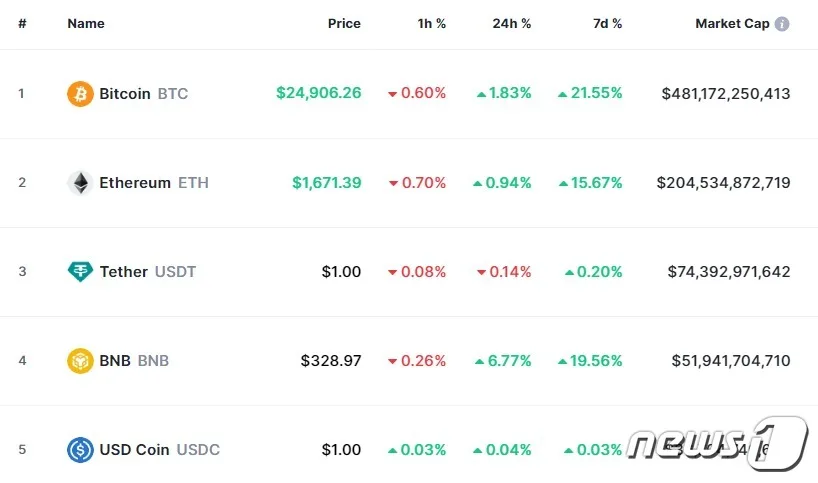
Task: Sort by 24h % change header
Action: pos(512,24)
